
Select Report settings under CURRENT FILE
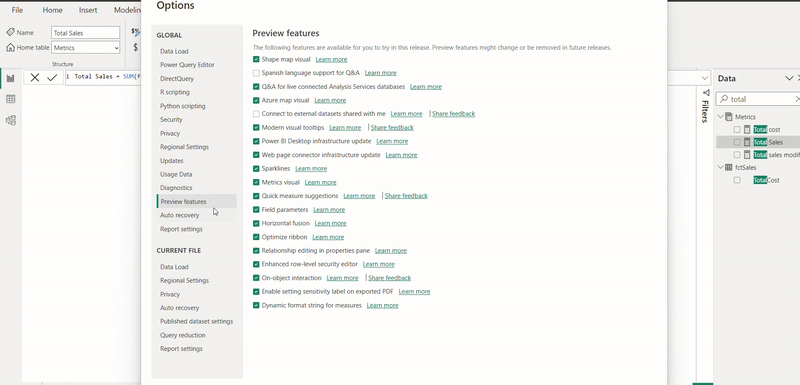click(181, 349)
